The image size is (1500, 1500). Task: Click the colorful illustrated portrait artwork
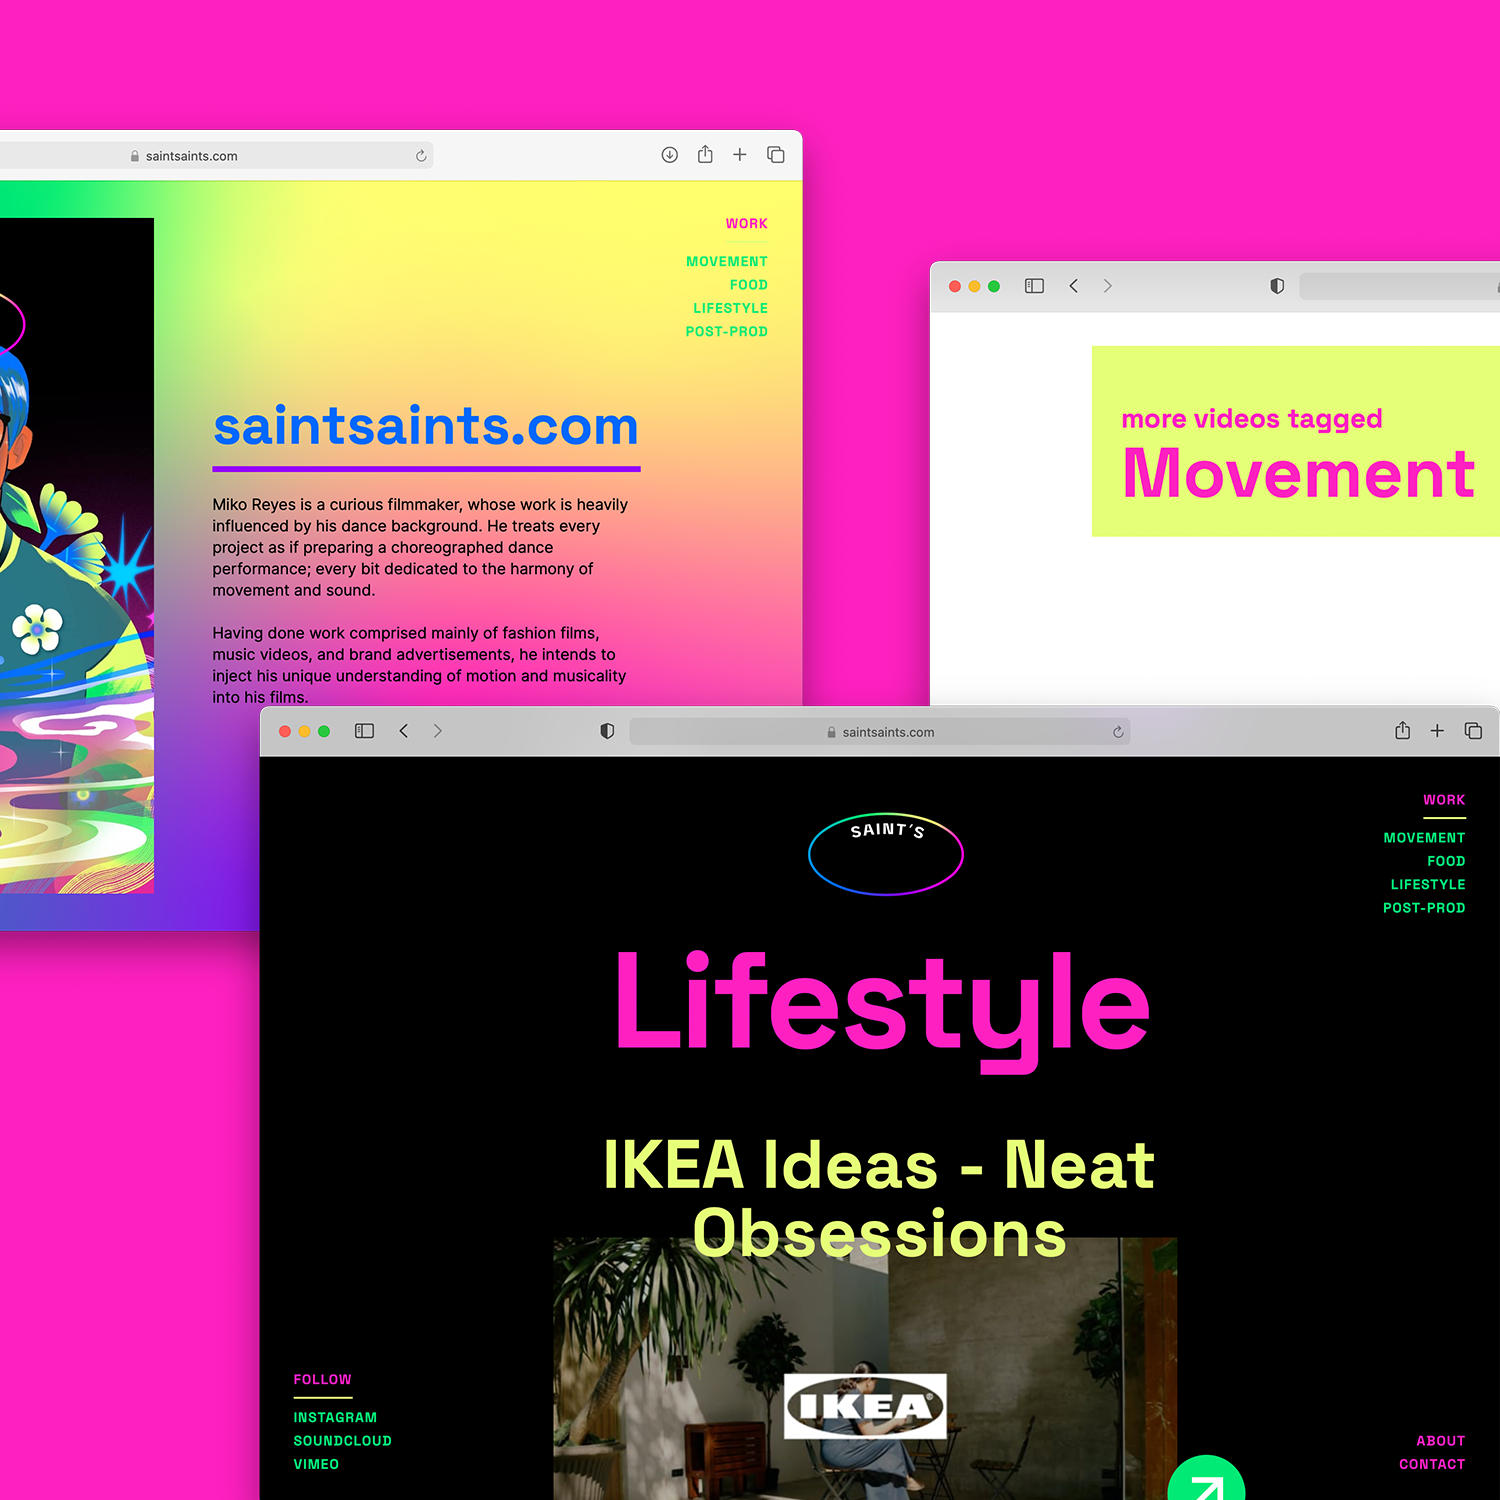pos(77,555)
